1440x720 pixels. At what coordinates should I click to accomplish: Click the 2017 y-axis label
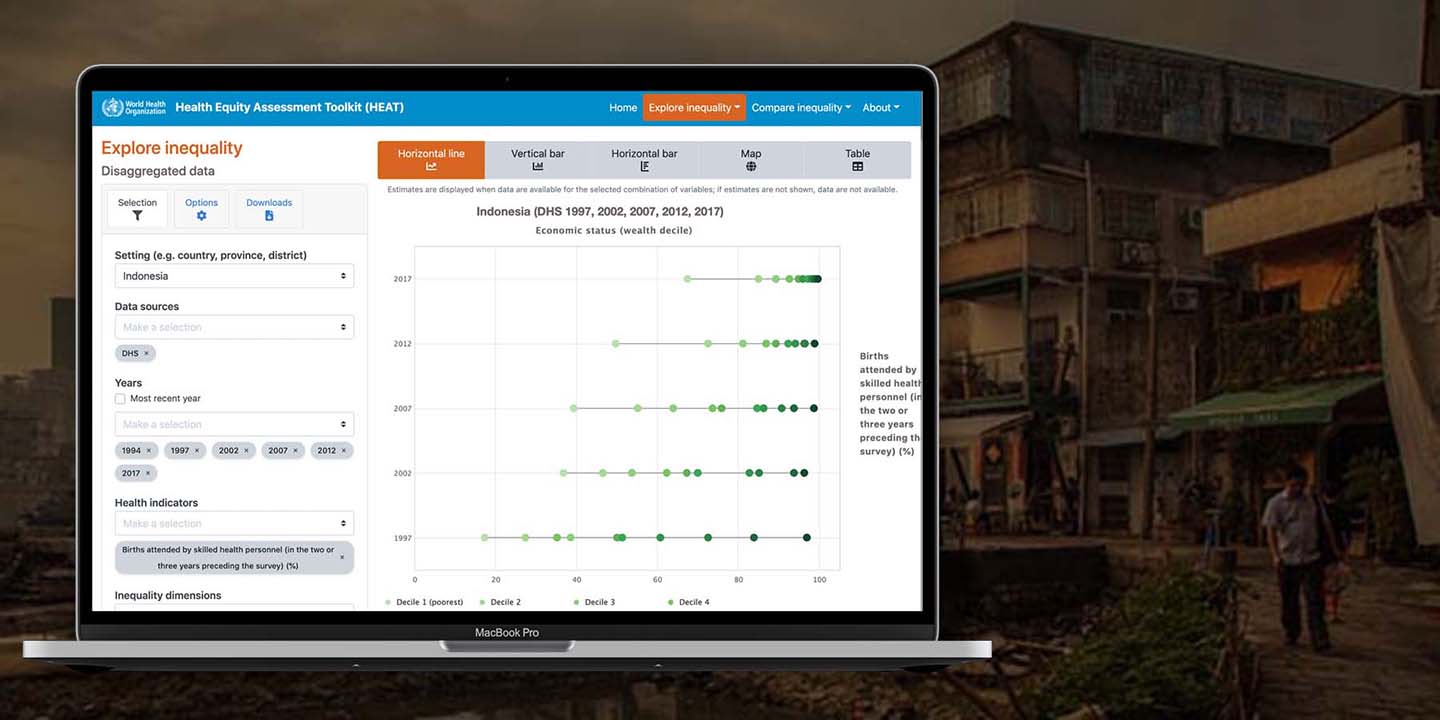(402, 279)
